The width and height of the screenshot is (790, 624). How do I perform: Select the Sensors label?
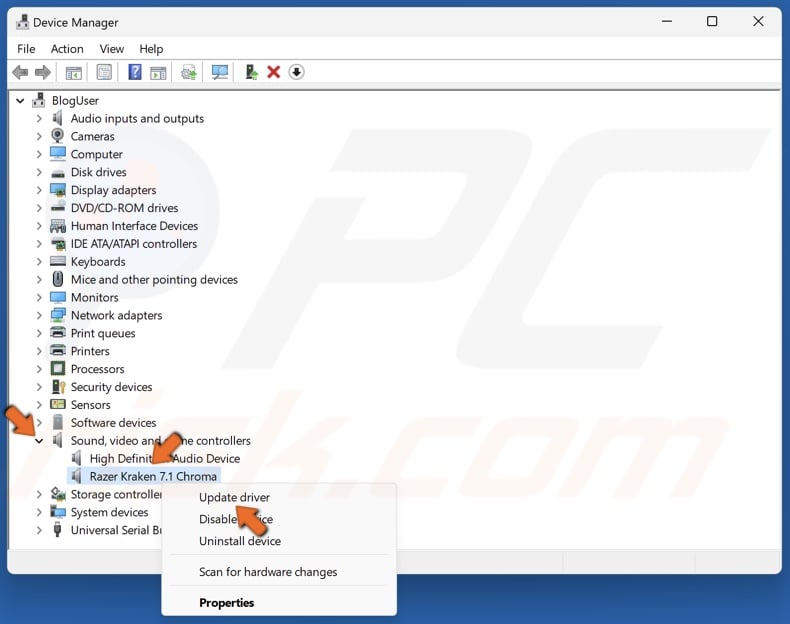90,404
